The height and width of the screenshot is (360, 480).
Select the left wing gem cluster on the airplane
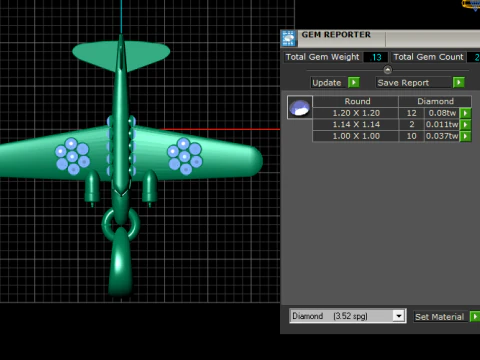tap(72, 156)
